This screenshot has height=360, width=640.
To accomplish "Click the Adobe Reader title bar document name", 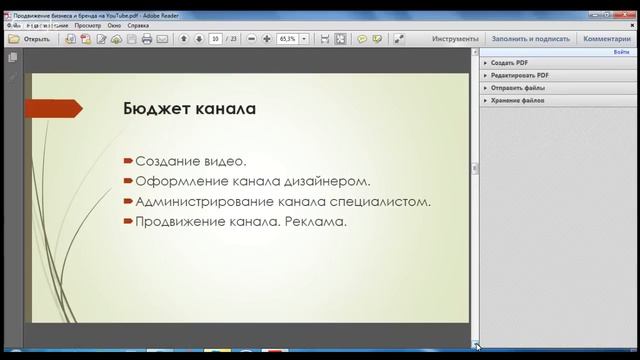I will (96, 16).
